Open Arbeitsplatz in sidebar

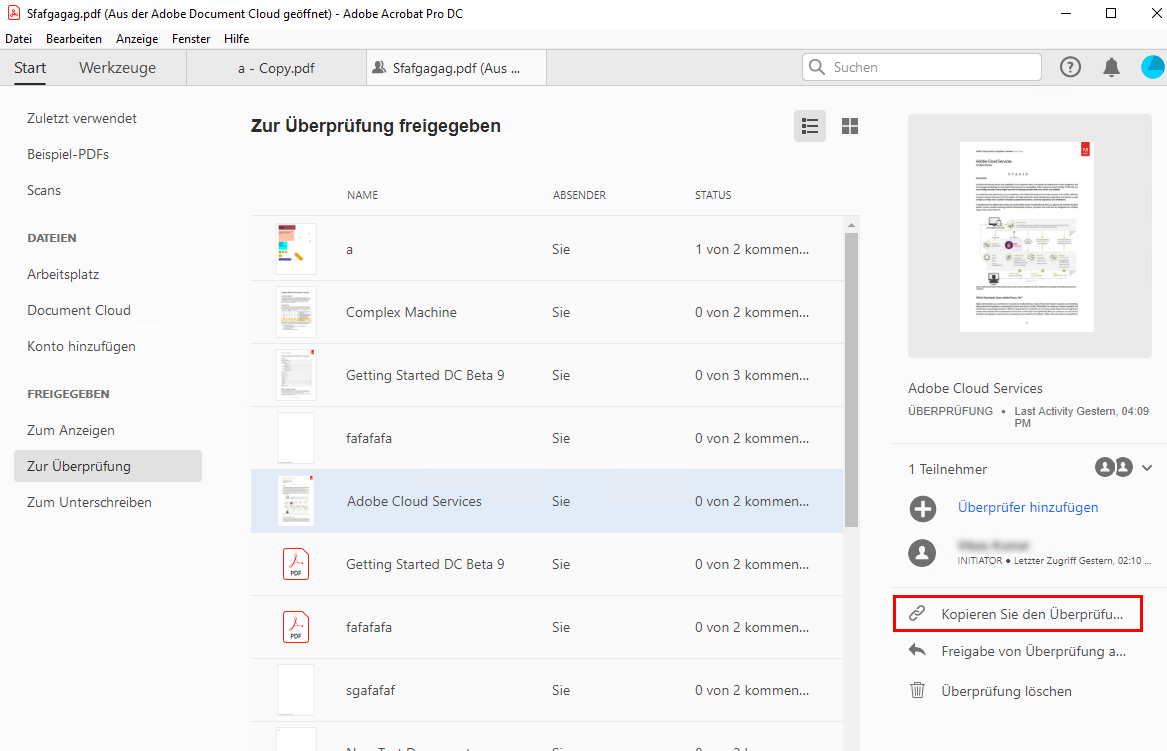click(63, 275)
